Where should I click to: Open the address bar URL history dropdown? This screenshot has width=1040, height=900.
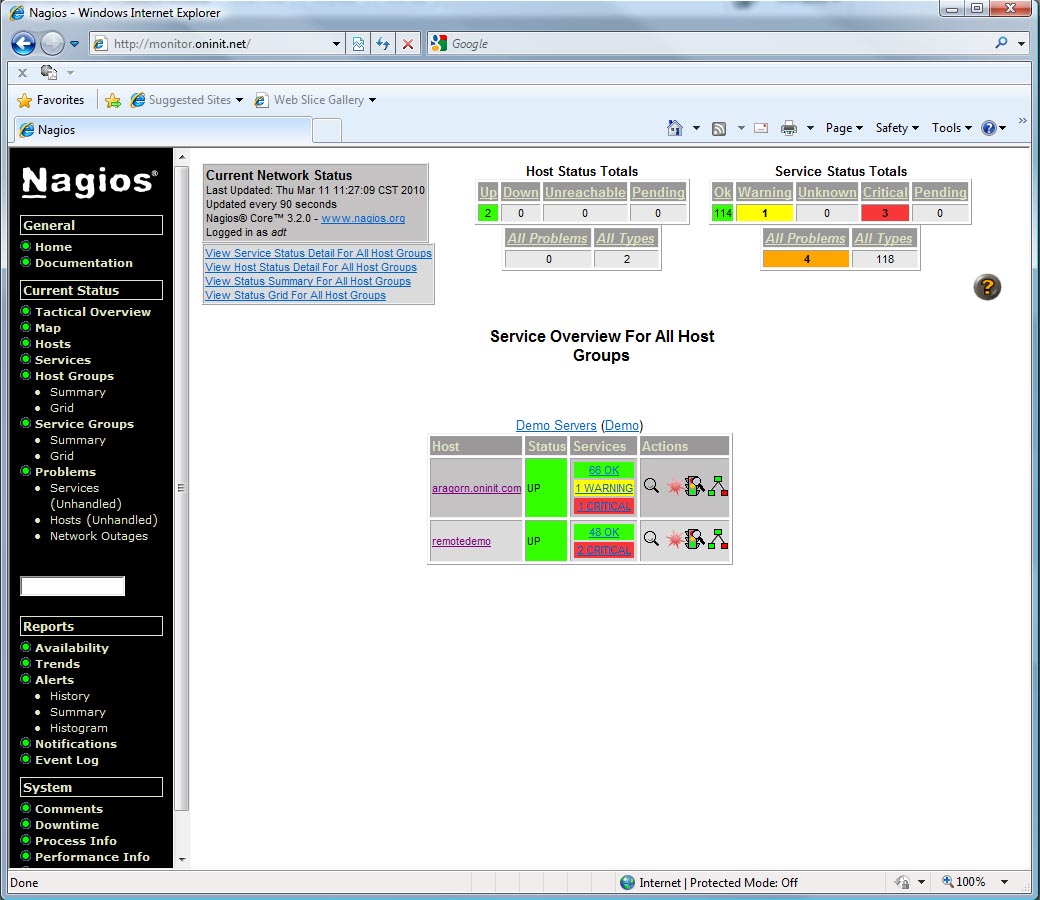(x=336, y=44)
